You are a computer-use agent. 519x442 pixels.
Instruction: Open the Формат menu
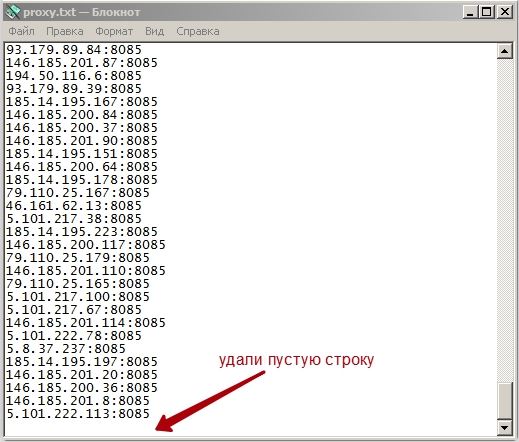coord(114,31)
